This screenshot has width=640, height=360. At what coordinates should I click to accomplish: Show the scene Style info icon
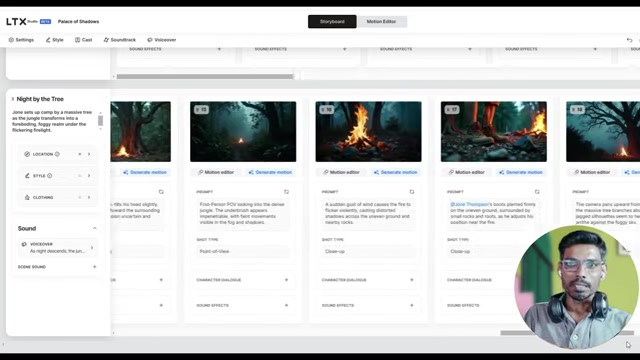point(49,176)
